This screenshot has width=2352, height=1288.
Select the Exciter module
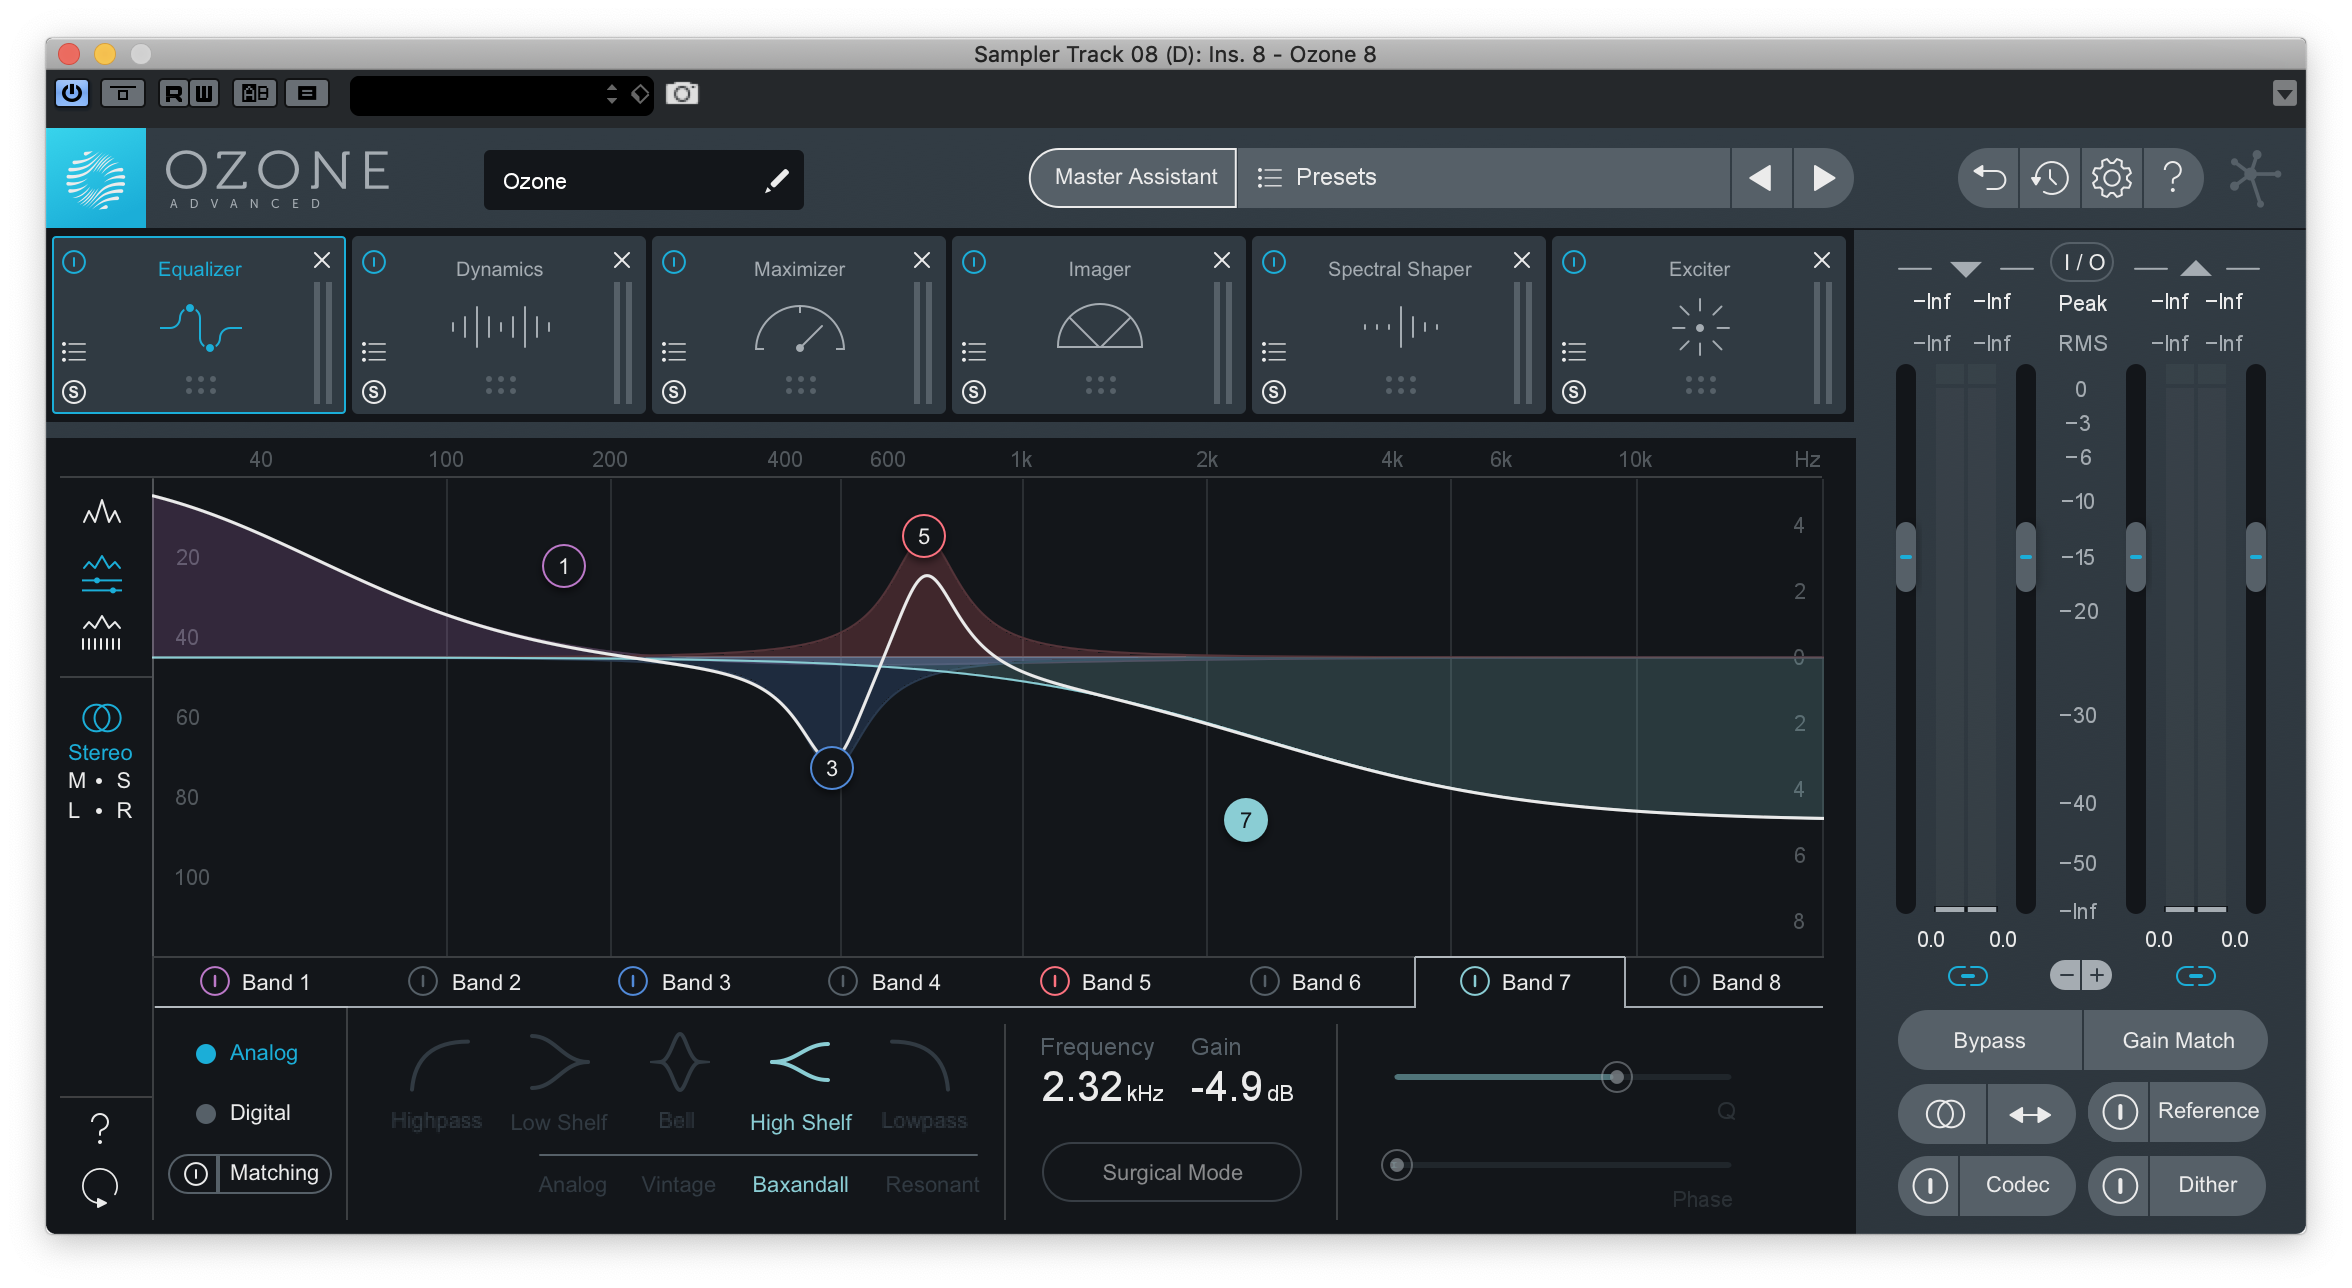point(1699,325)
